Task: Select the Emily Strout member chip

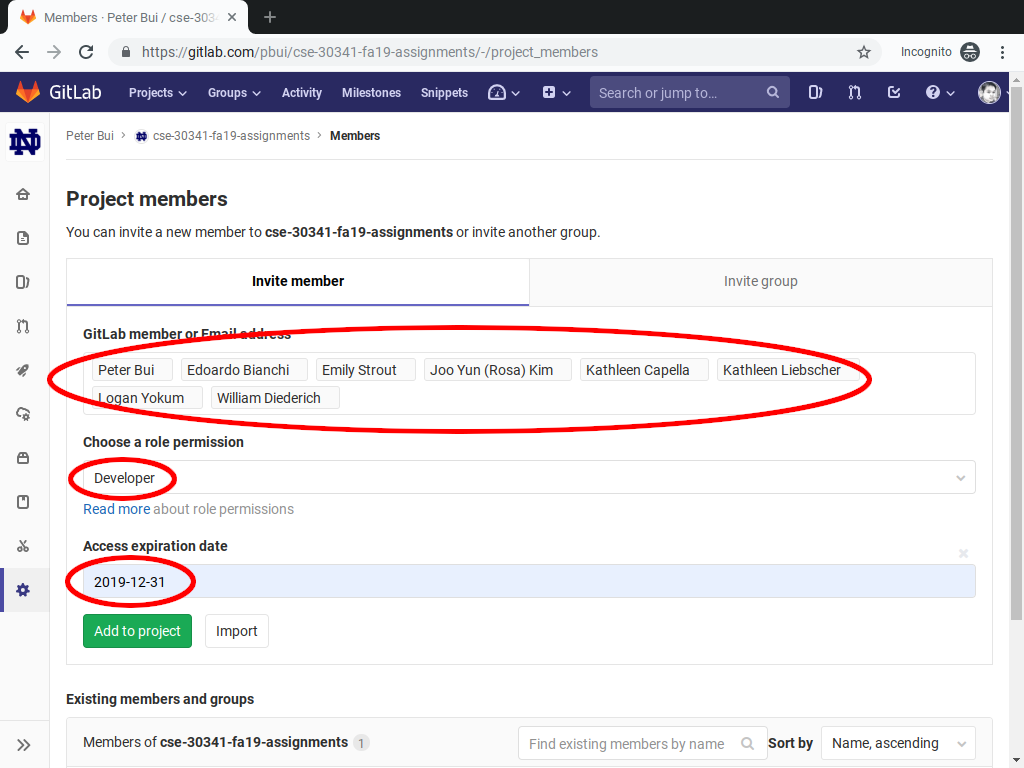Action: [366, 370]
